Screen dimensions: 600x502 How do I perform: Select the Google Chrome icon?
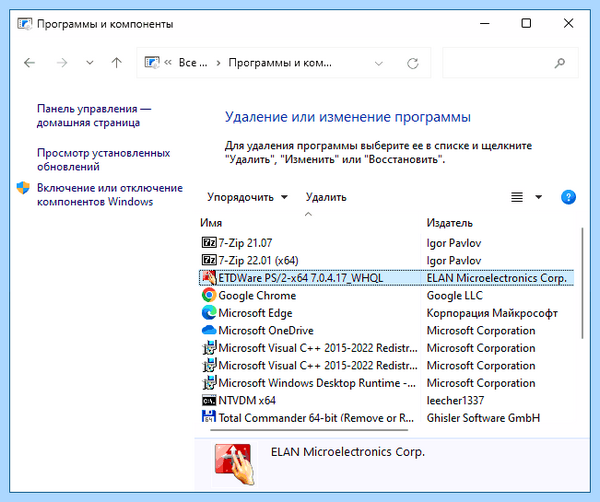(209, 295)
